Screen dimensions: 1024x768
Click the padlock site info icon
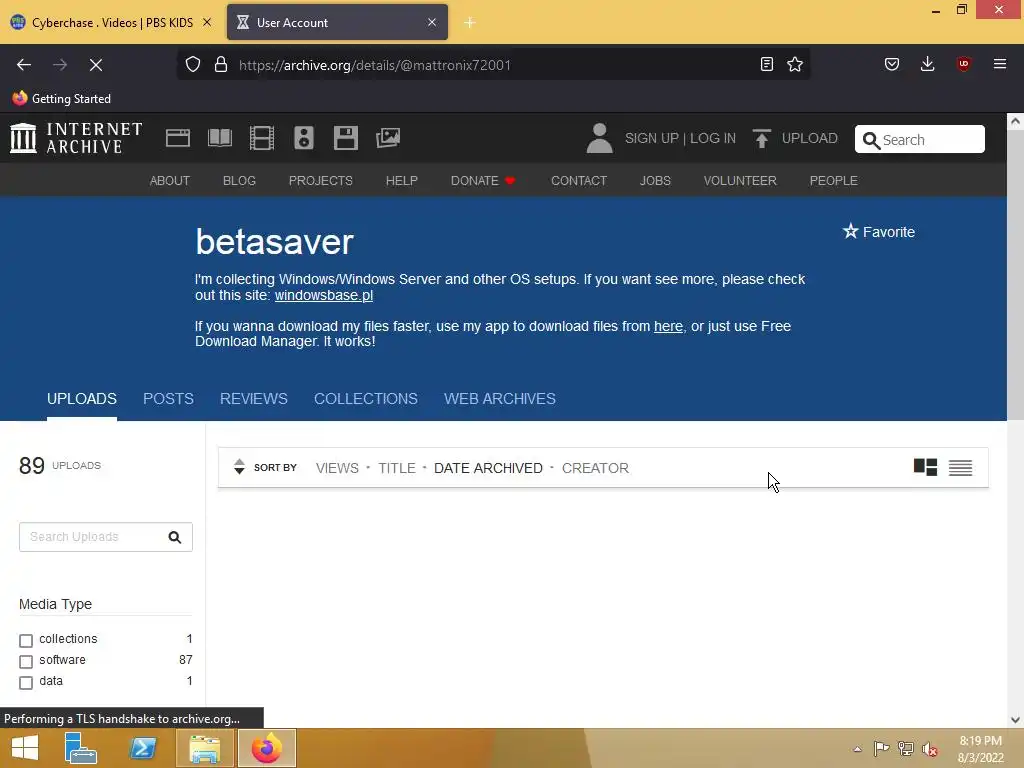click(221, 65)
